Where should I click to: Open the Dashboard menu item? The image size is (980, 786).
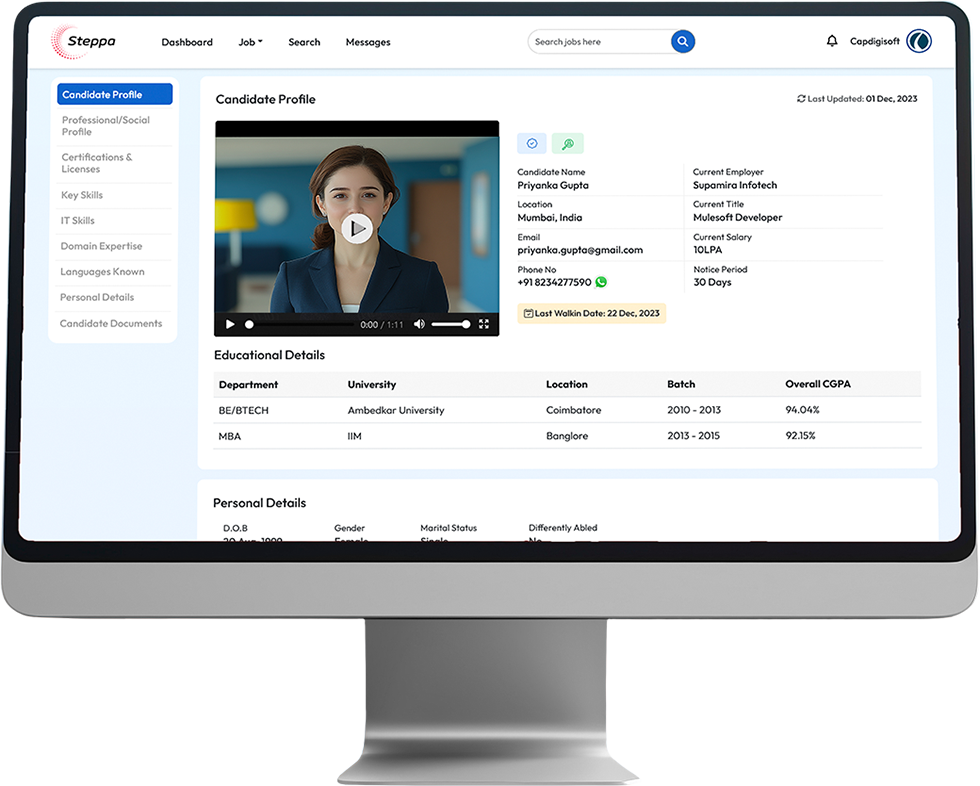187,42
